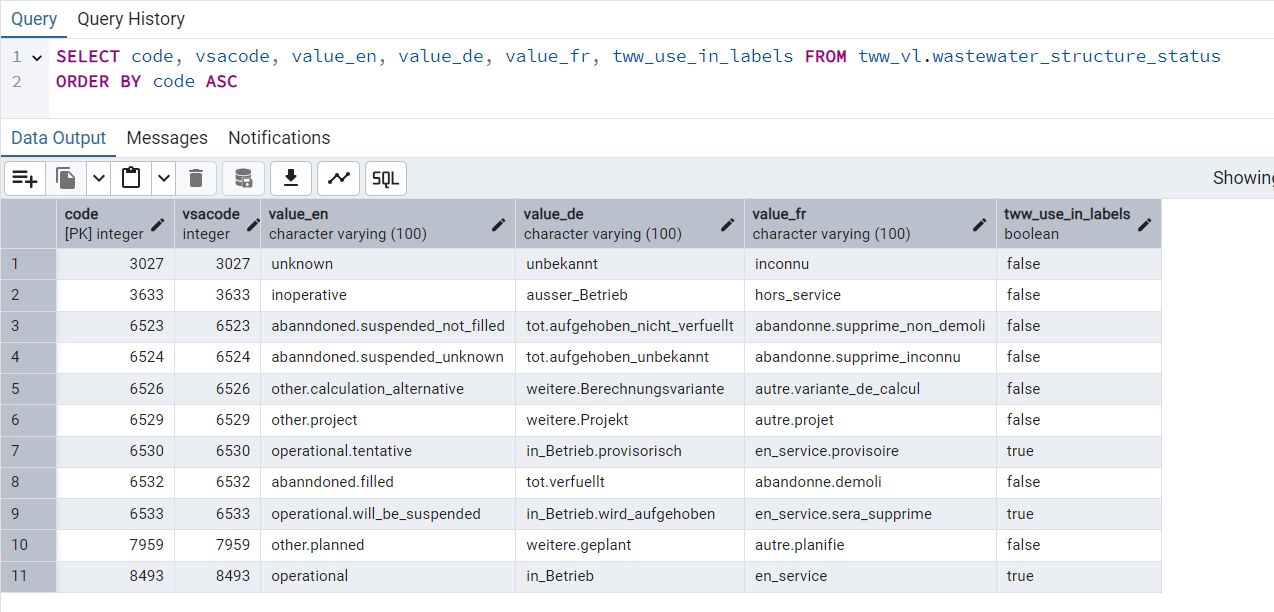The height and width of the screenshot is (612, 1274).
Task: Switch to the Query tab
Action: [x=34, y=19]
